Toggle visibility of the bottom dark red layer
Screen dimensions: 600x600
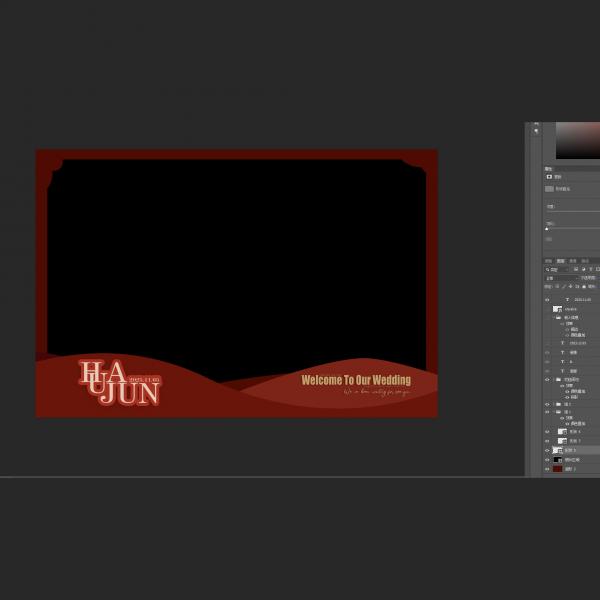[x=547, y=469]
